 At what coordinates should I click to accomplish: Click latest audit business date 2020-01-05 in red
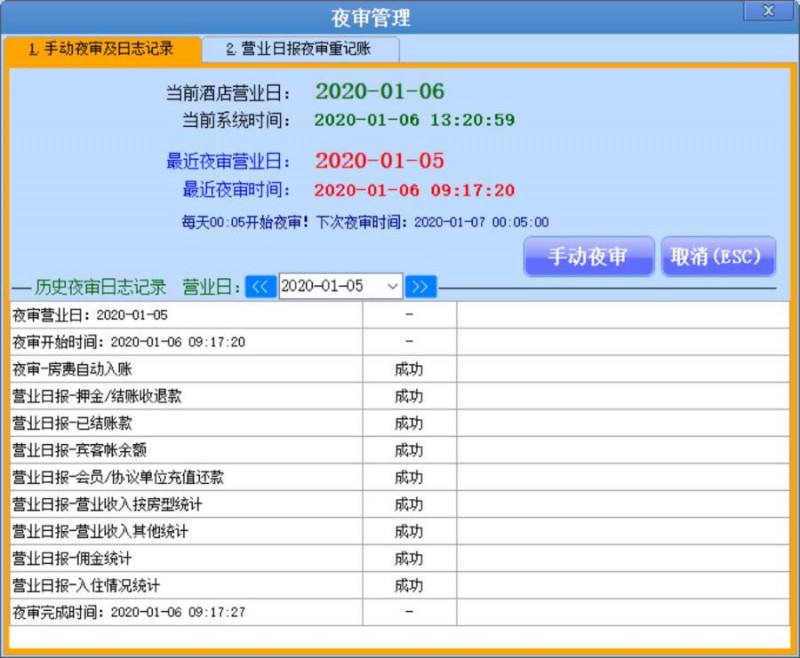coord(380,161)
